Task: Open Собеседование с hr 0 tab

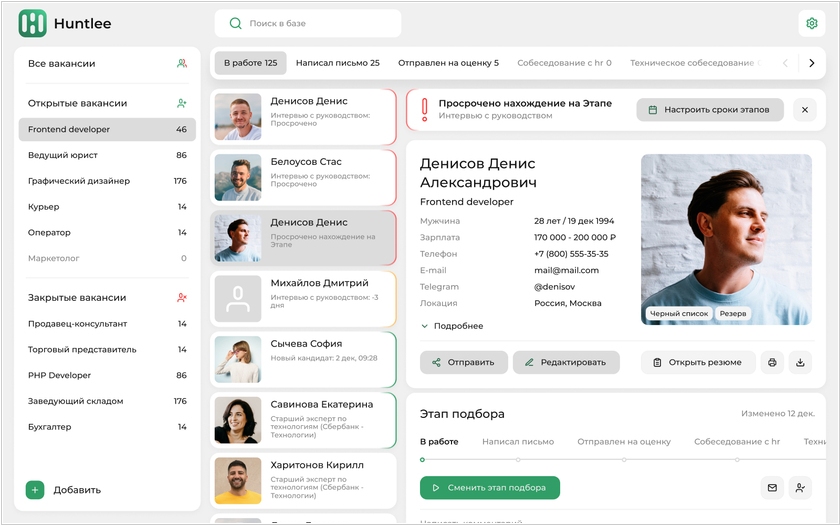Action: coord(564,63)
